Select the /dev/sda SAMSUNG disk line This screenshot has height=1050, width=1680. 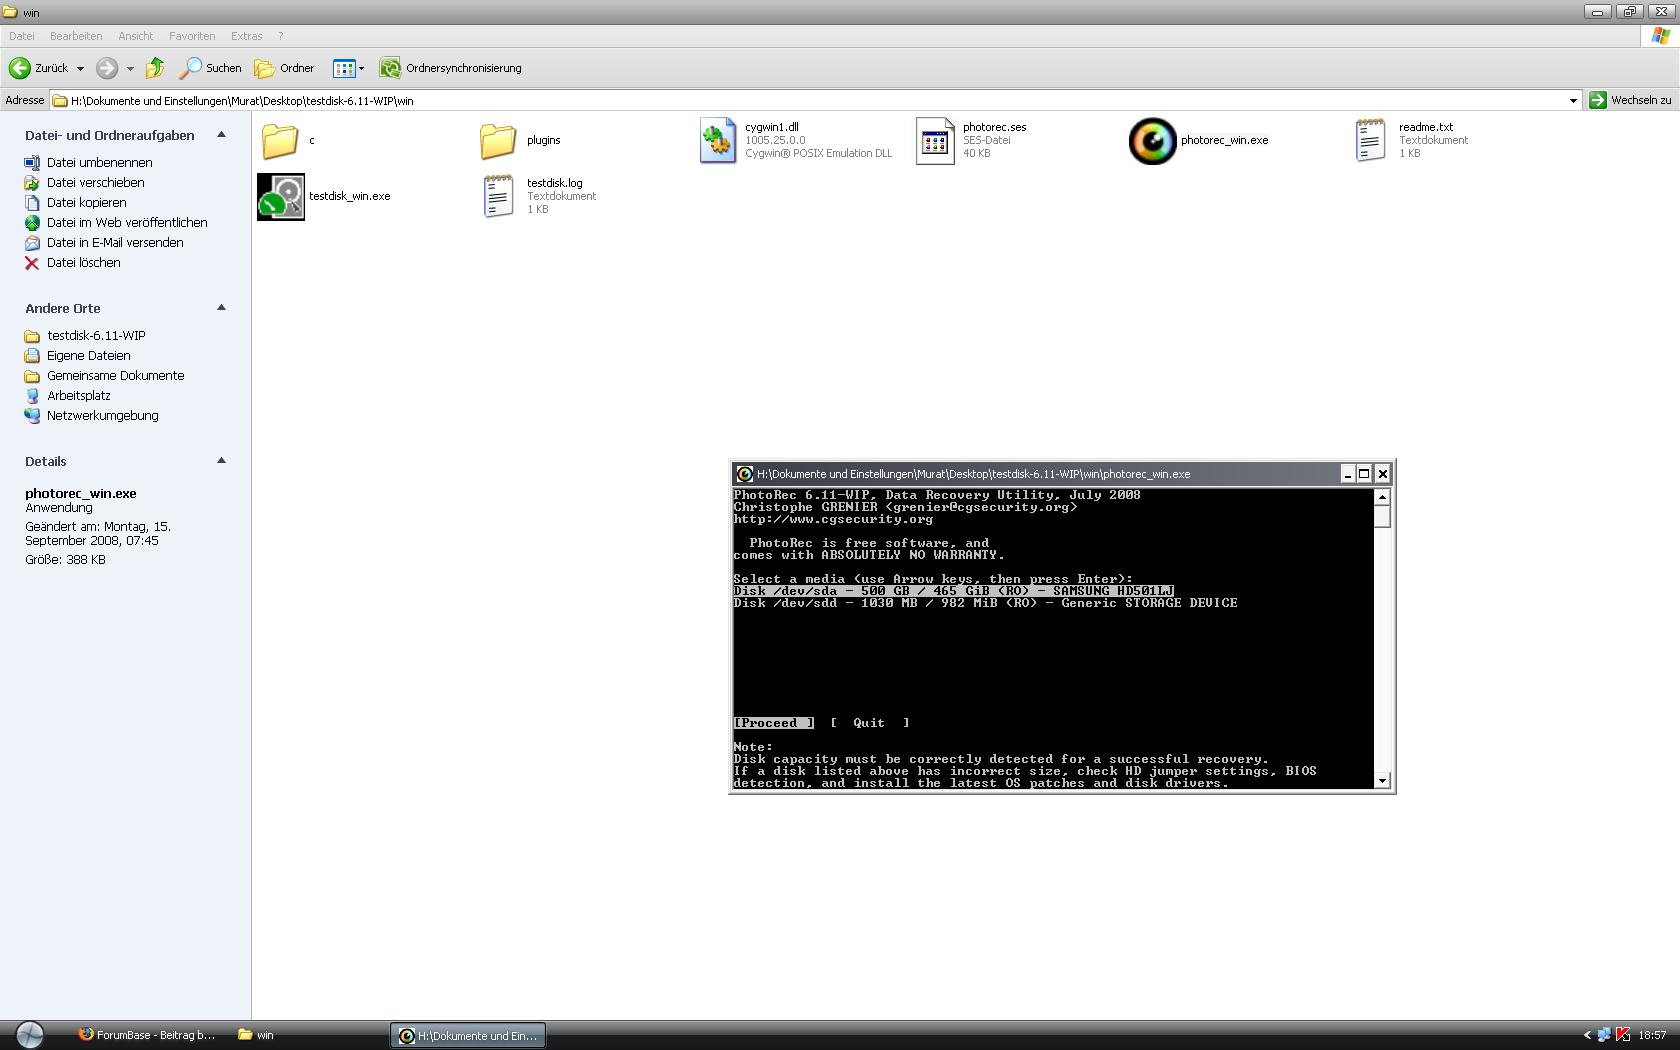pos(953,591)
